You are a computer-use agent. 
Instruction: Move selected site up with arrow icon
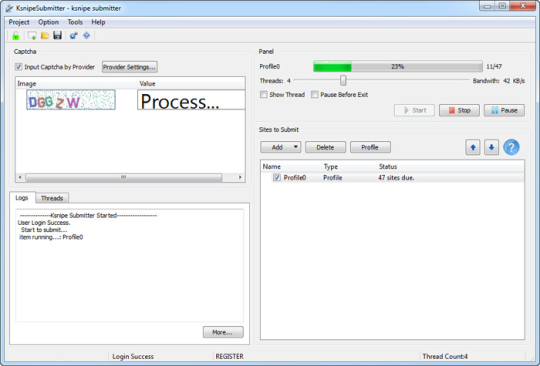pos(473,147)
